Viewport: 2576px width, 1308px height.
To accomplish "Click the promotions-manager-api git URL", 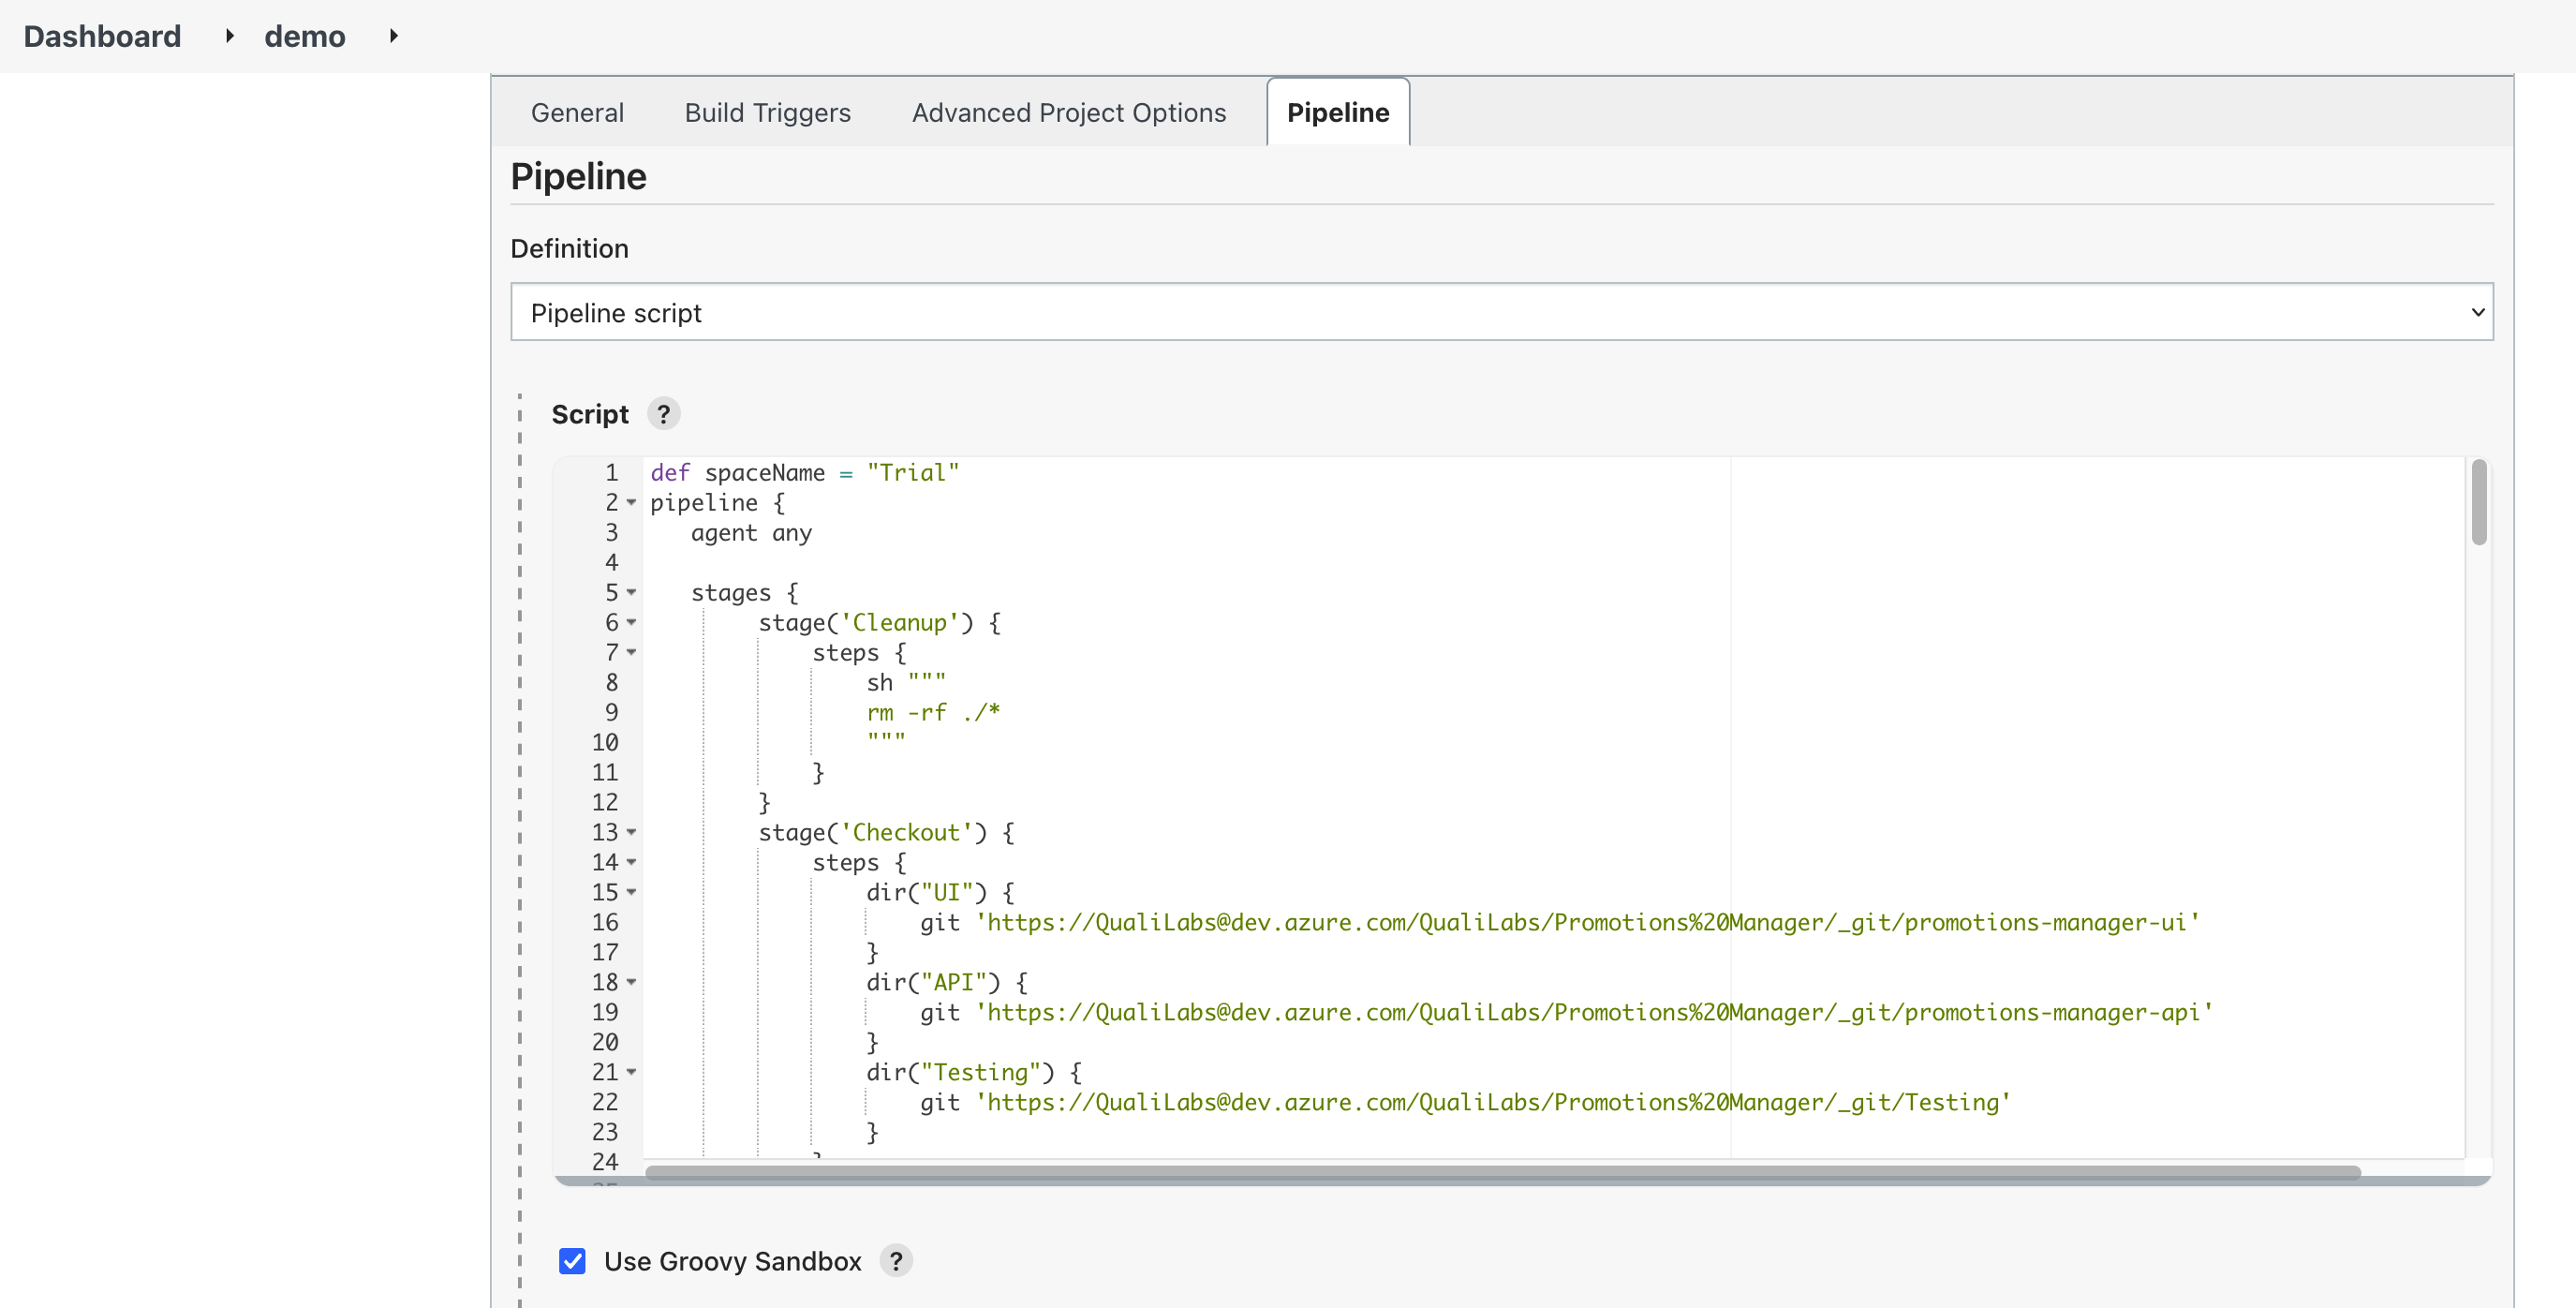I will [x=1595, y=1012].
